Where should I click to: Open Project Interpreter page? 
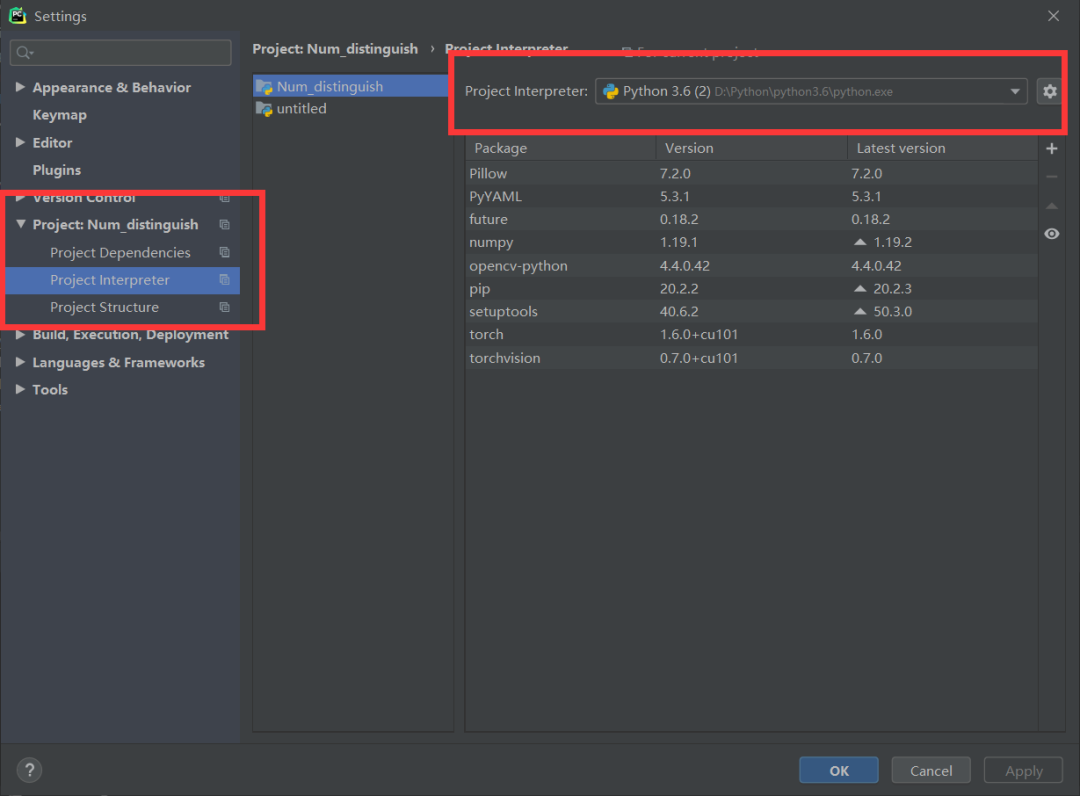110,280
